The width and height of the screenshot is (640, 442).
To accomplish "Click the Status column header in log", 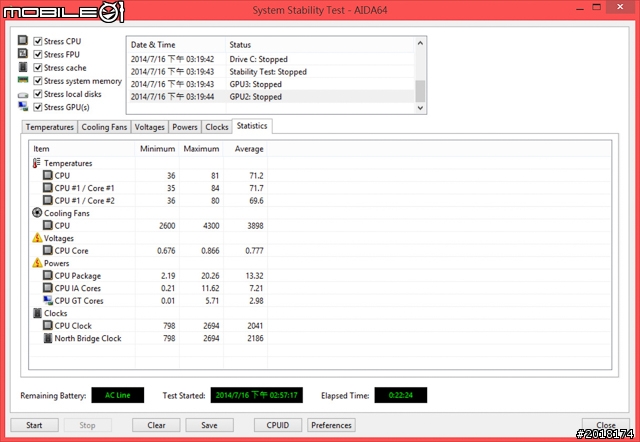I will coord(320,44).
